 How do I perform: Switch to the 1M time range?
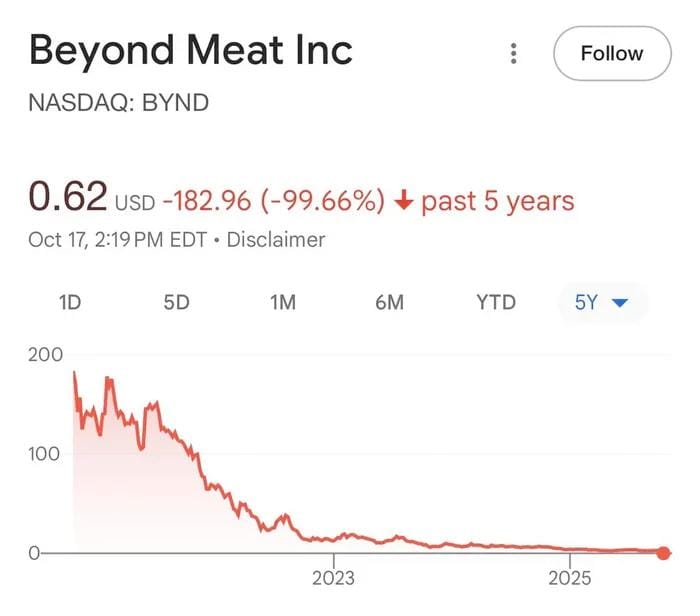(283, 302)
